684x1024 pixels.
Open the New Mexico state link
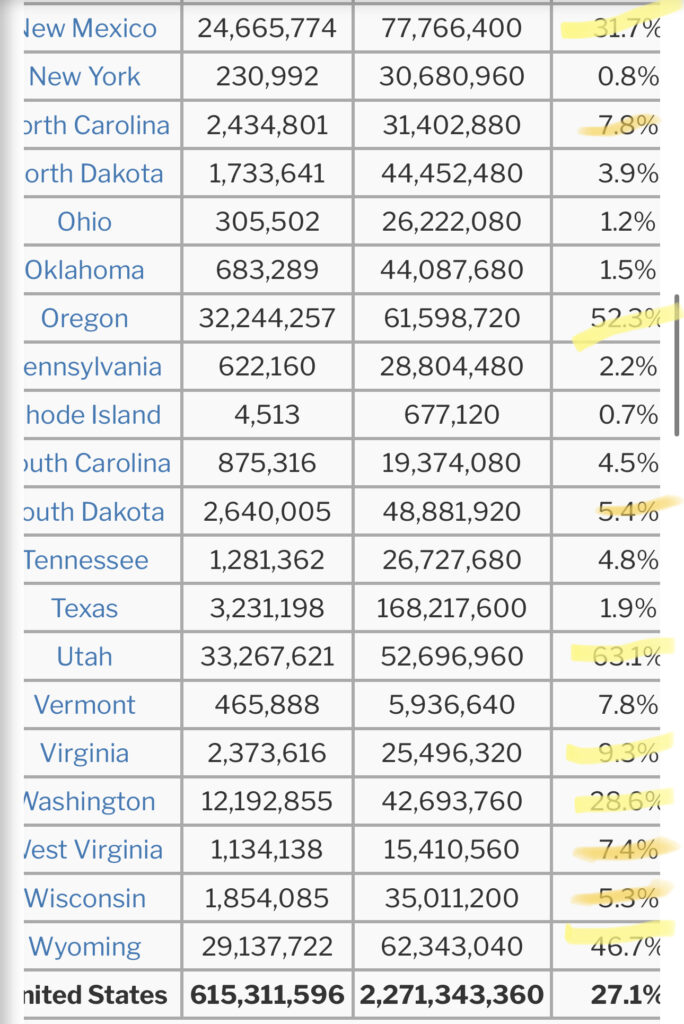pos(90,29)
